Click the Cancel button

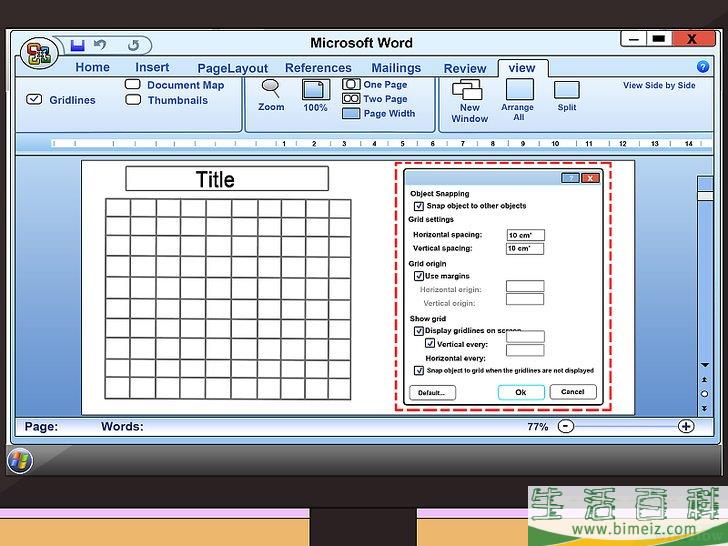[573, 391]
